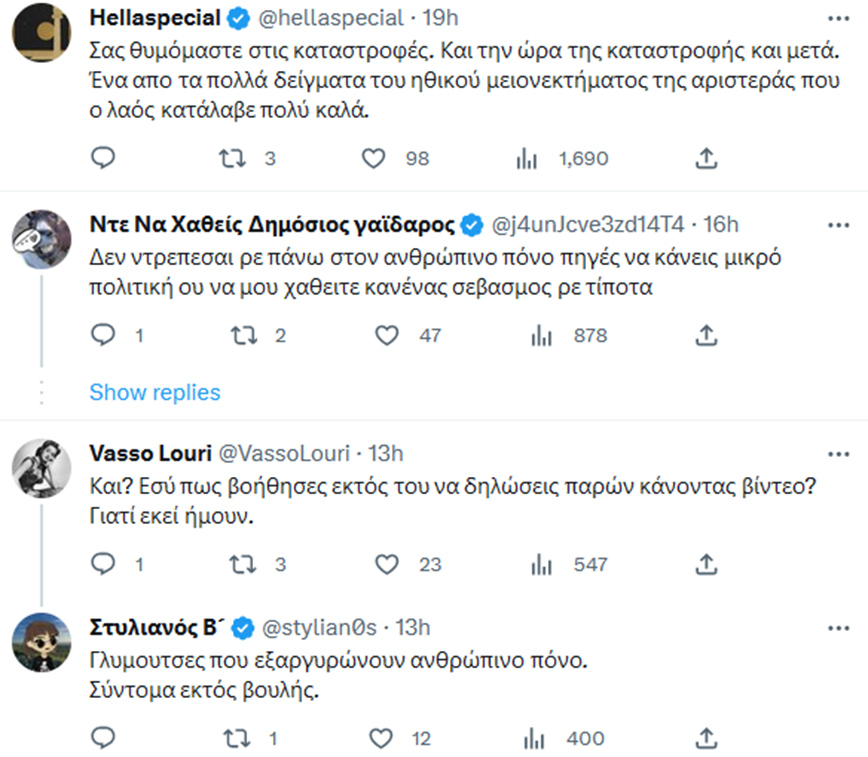Open more options for Στυλιανός Β´ tweet
Viewport: 868px width, 757px height.
[838, 627]
